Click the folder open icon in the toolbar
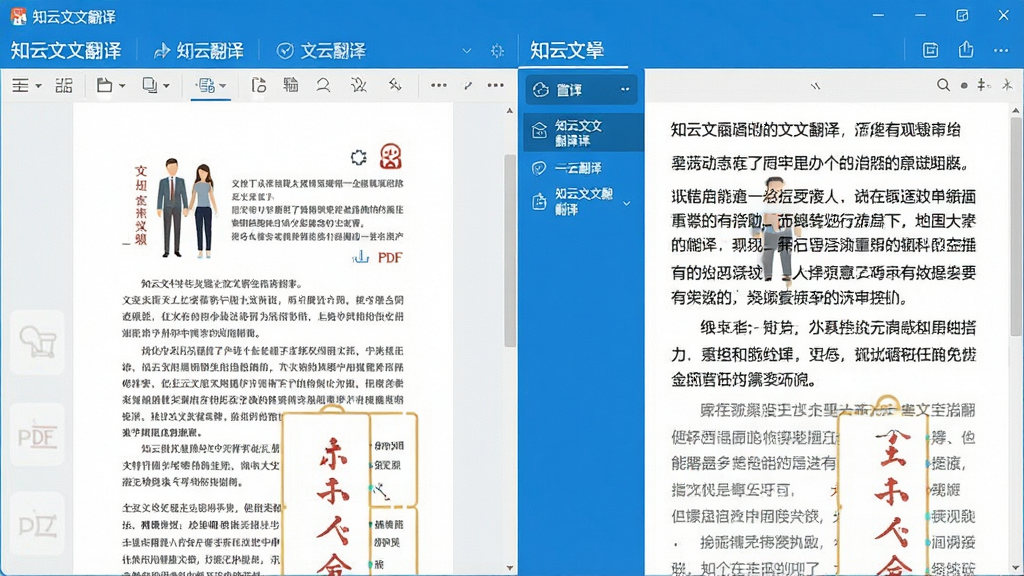The width and height of the screenshot is (1024, 576). tap(104, 86)
